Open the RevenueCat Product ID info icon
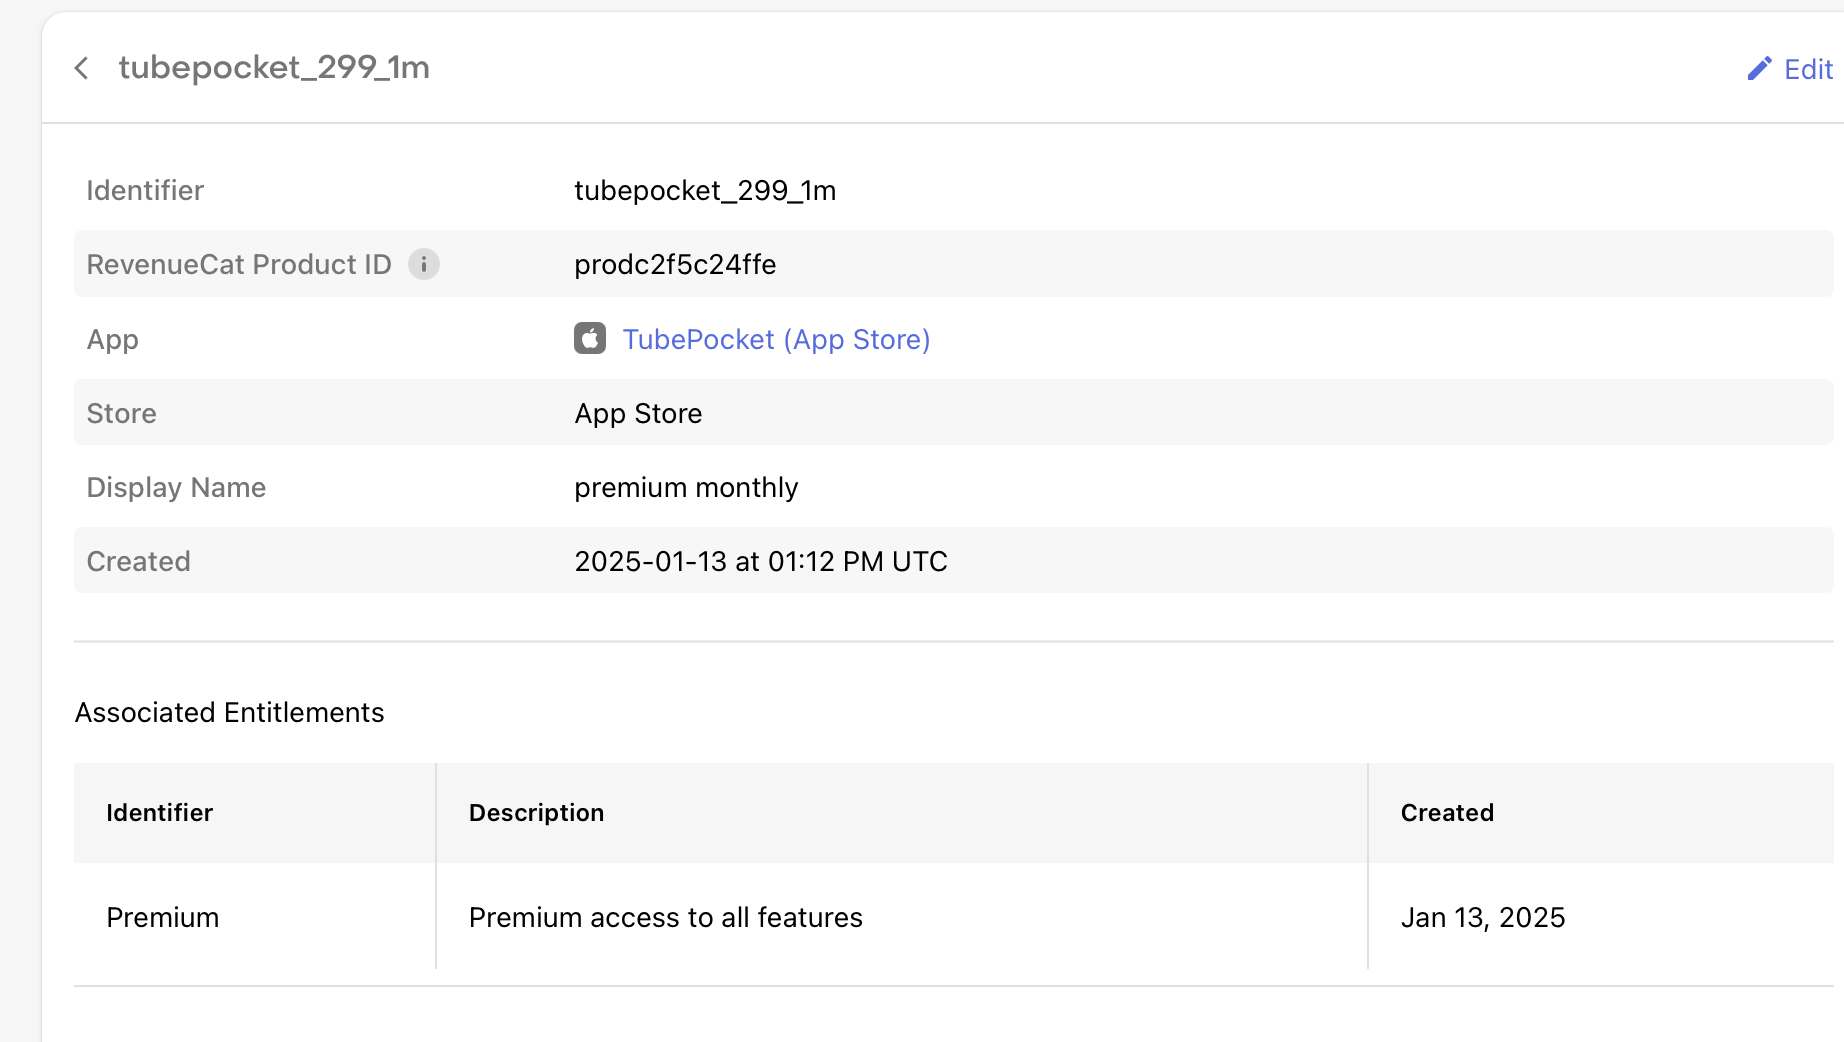The image size is (1844, 1042). (424, 264)
